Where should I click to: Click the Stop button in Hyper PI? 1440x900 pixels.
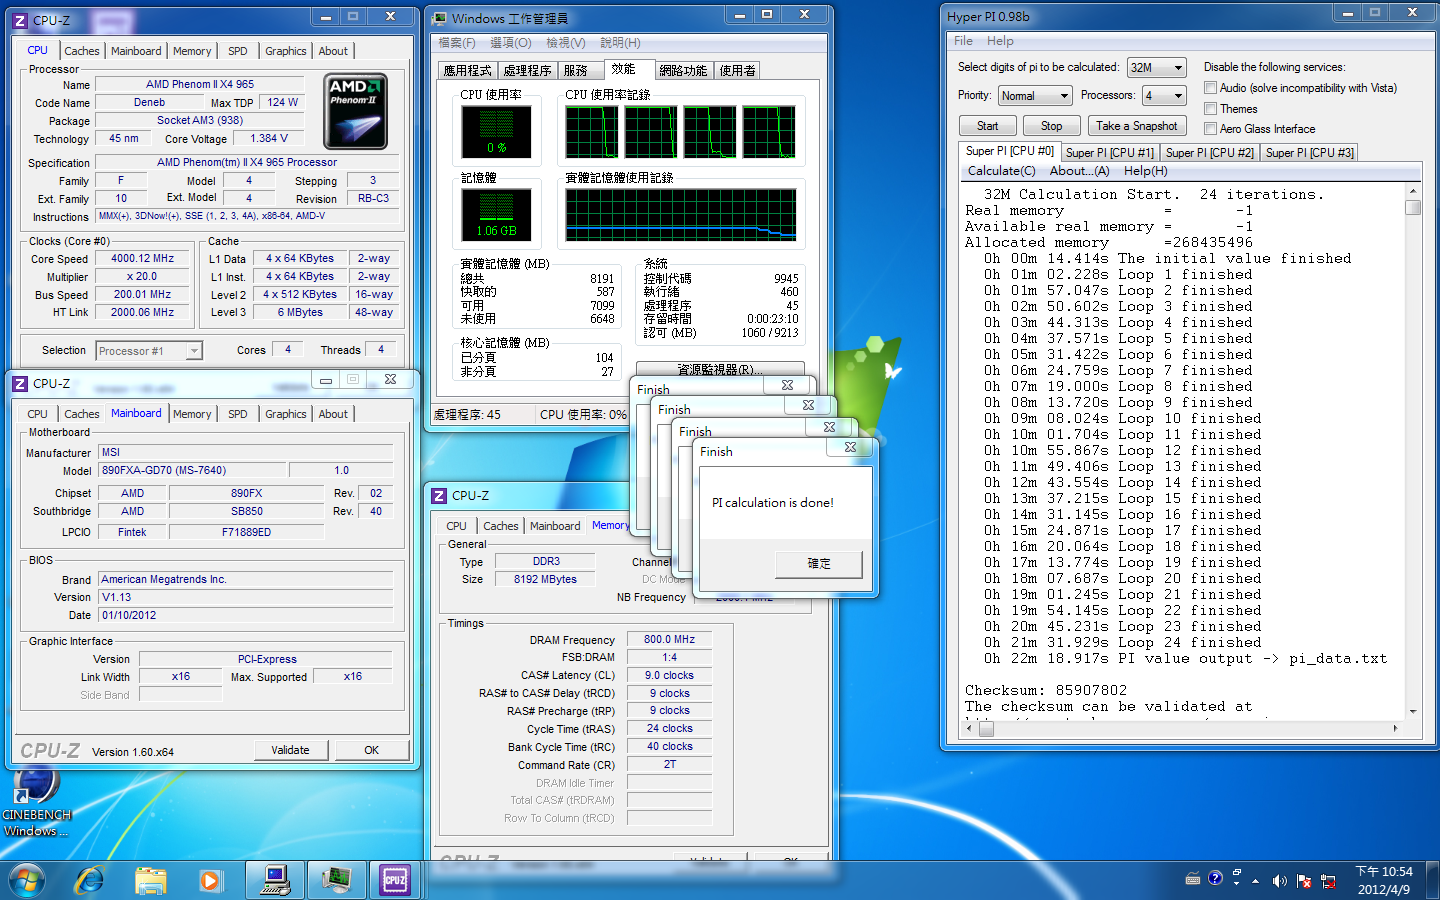click(1052, 126)
